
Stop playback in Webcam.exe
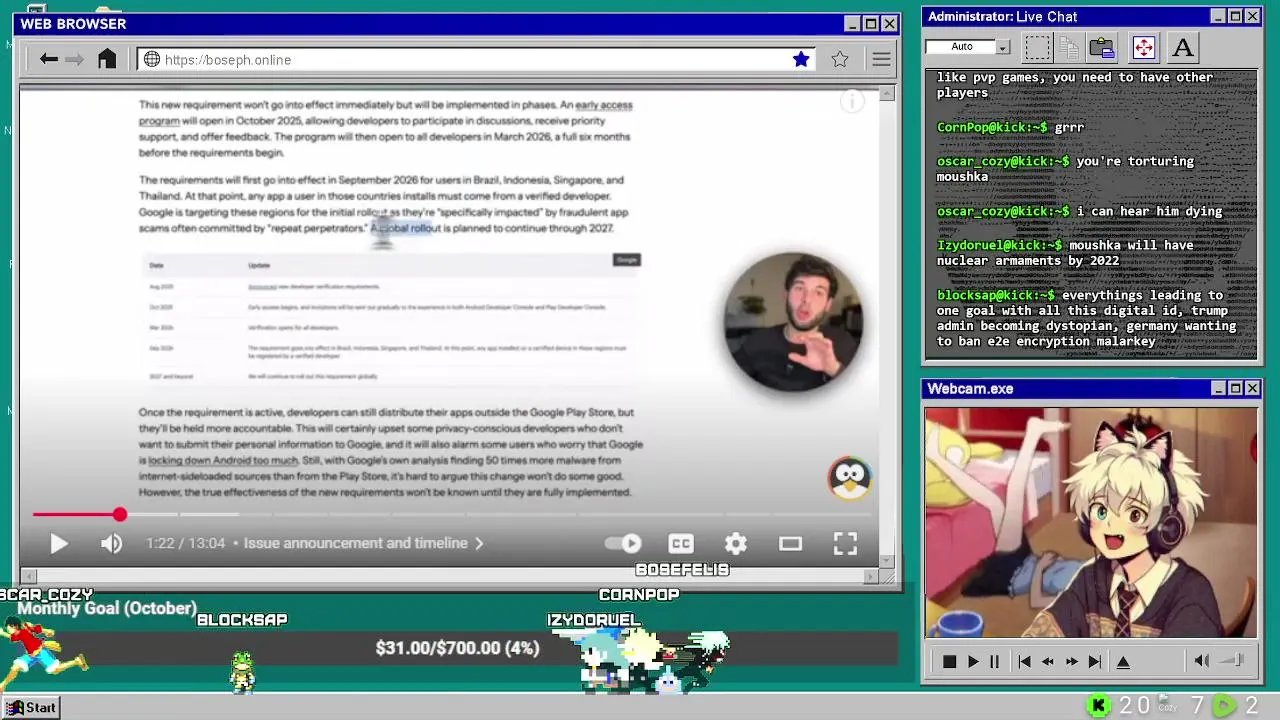949,661
